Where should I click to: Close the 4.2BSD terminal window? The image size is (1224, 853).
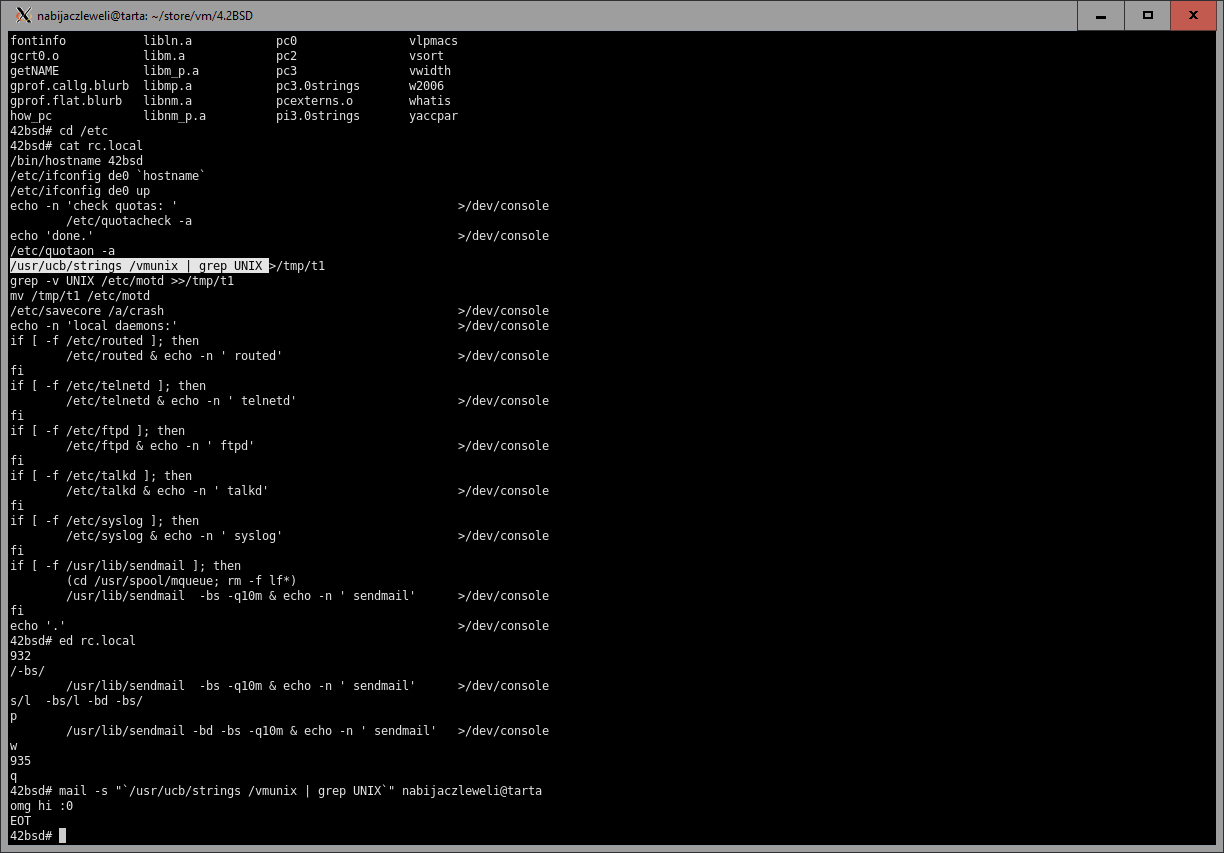(x=1194, y=15)
